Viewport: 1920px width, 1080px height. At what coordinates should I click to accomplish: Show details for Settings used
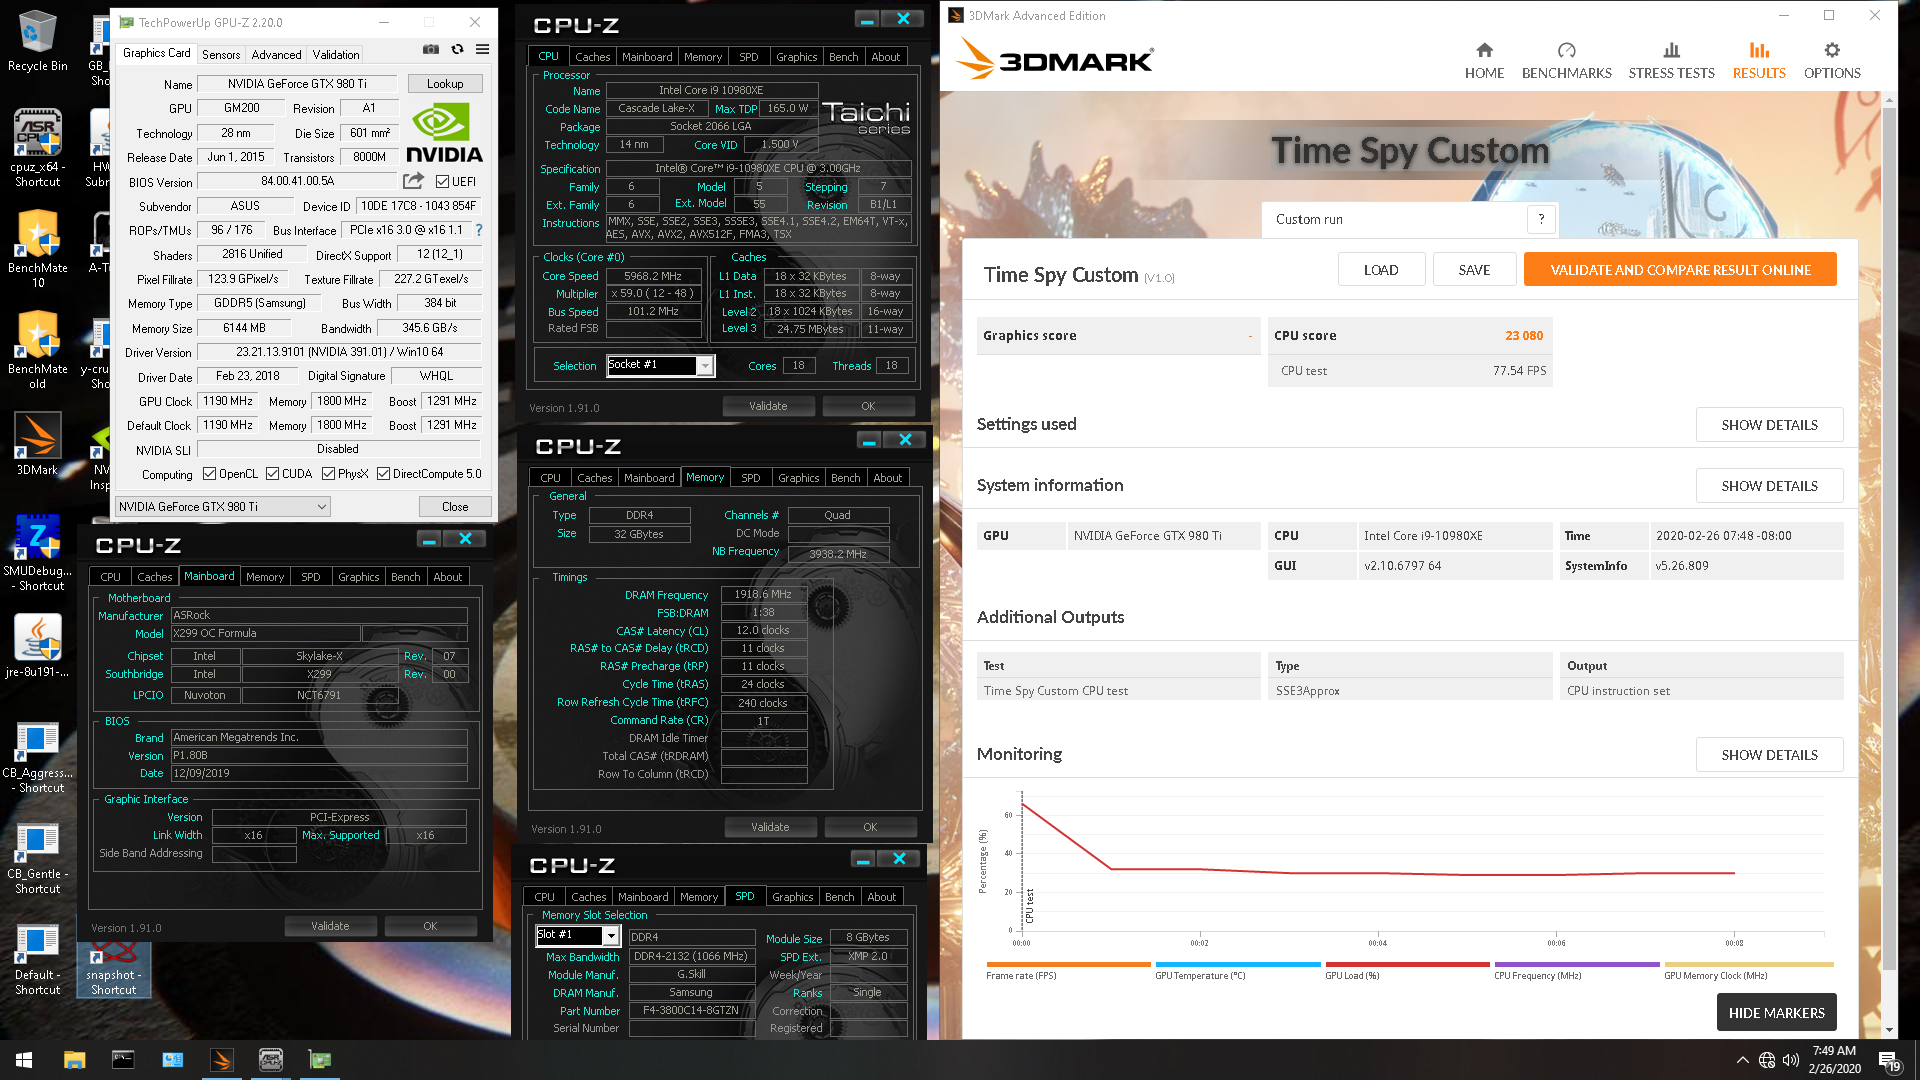point(1769,425)
